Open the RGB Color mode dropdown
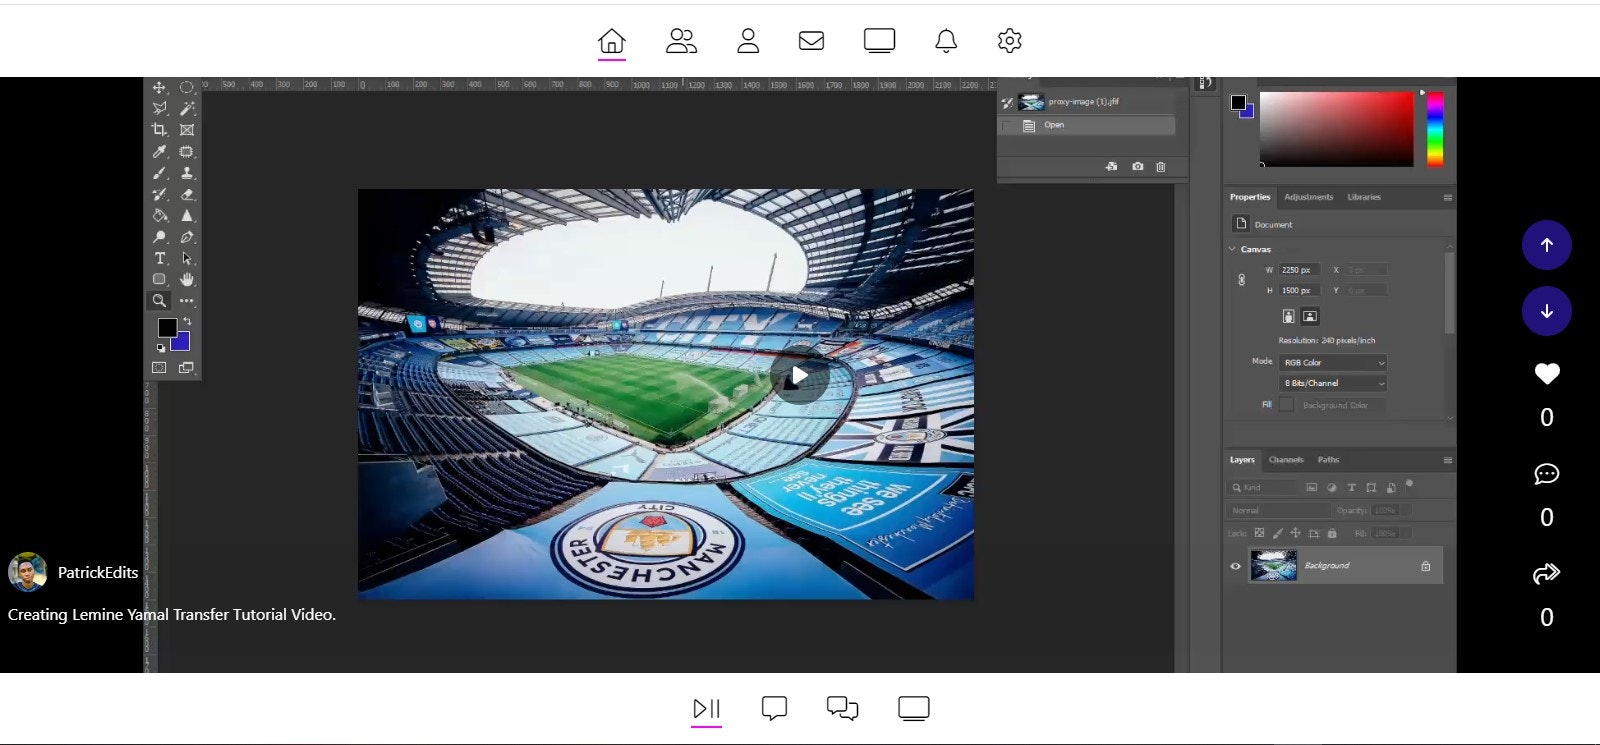 coord(1333,362)
